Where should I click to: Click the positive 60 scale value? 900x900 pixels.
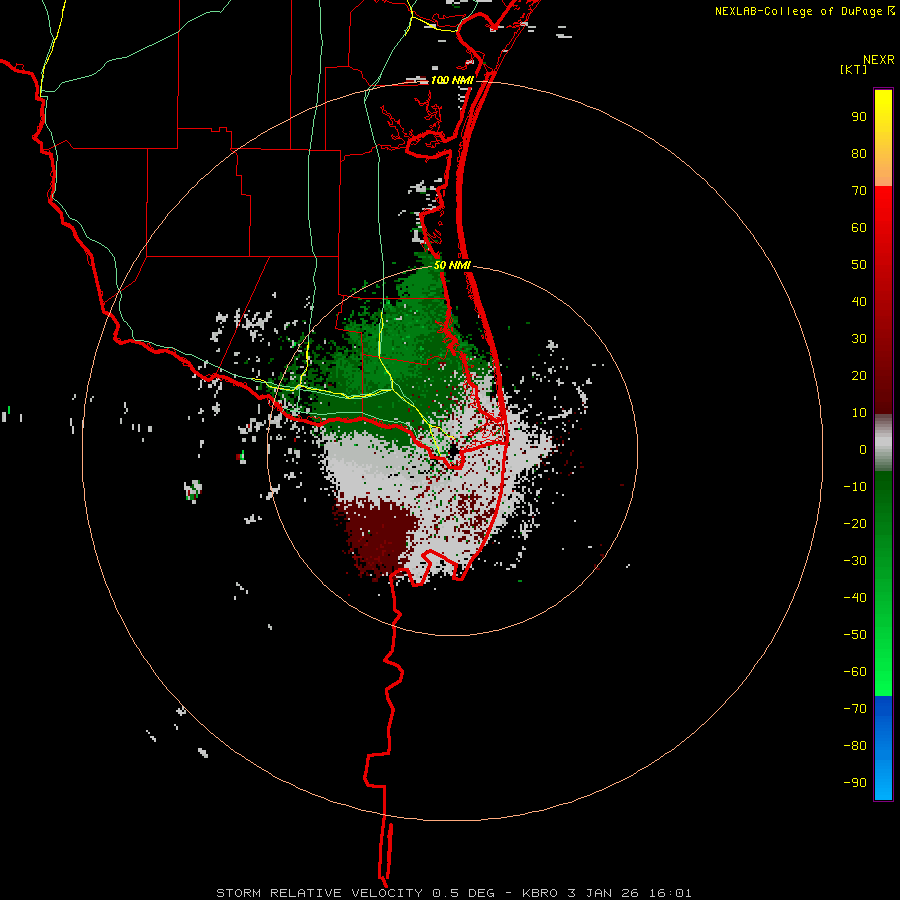click(859, 228)
